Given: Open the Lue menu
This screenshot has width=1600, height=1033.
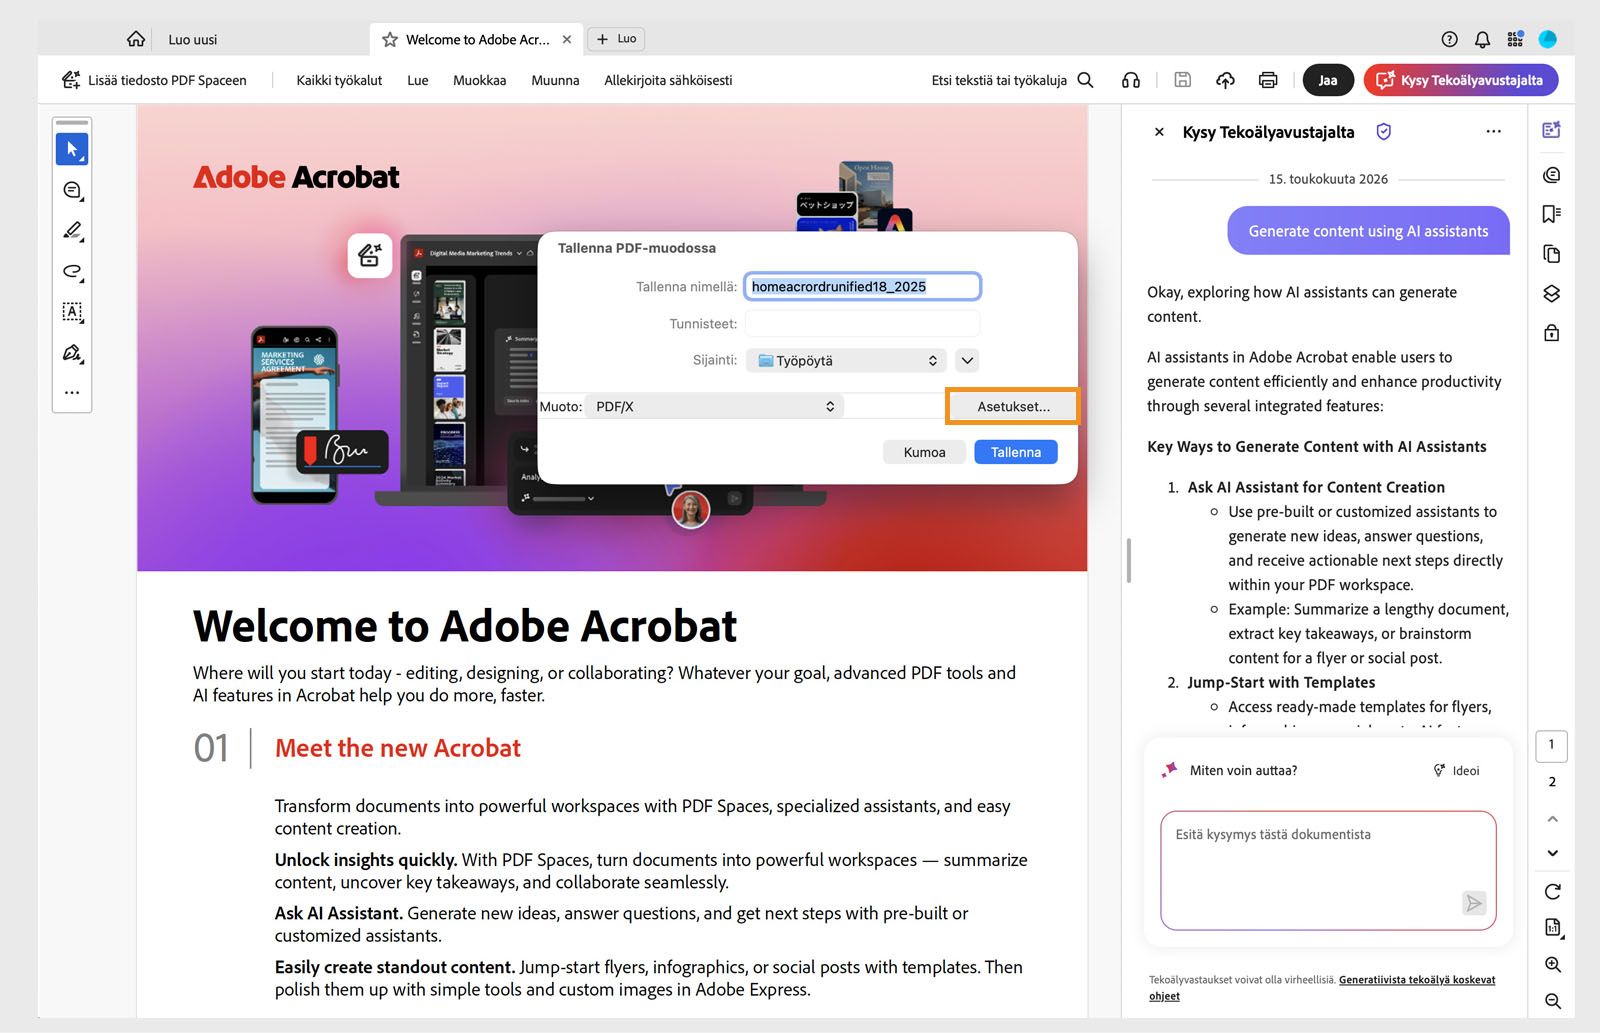Looking at the screenshot, I should coord(418,80).
